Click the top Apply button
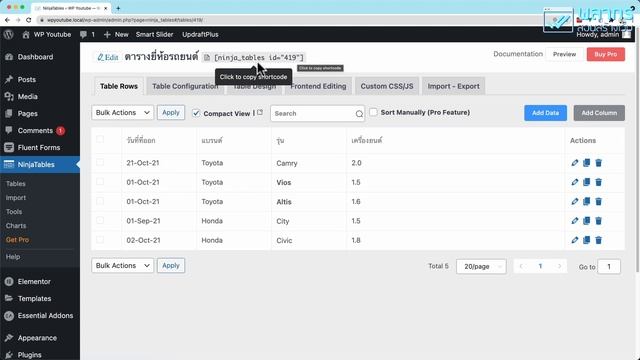 point(171,112)
